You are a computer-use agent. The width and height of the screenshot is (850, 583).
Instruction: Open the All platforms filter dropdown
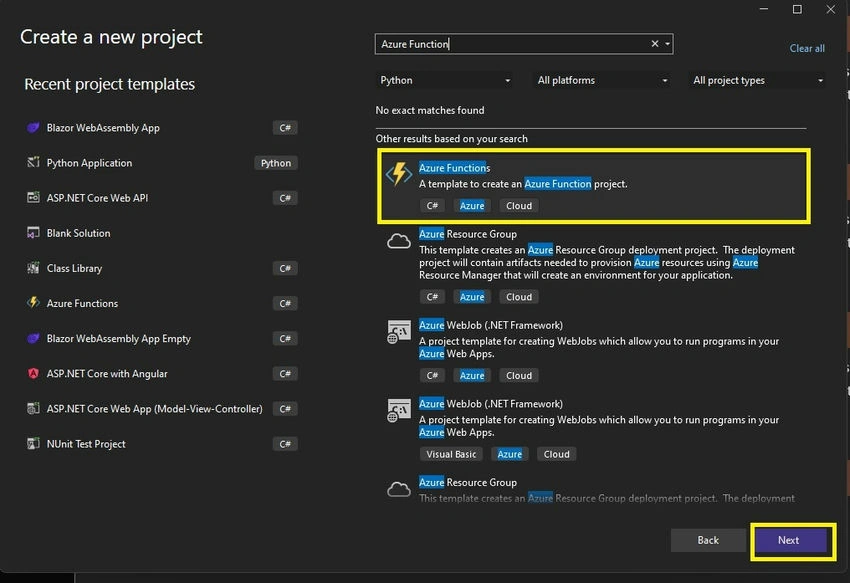(602, 80)
